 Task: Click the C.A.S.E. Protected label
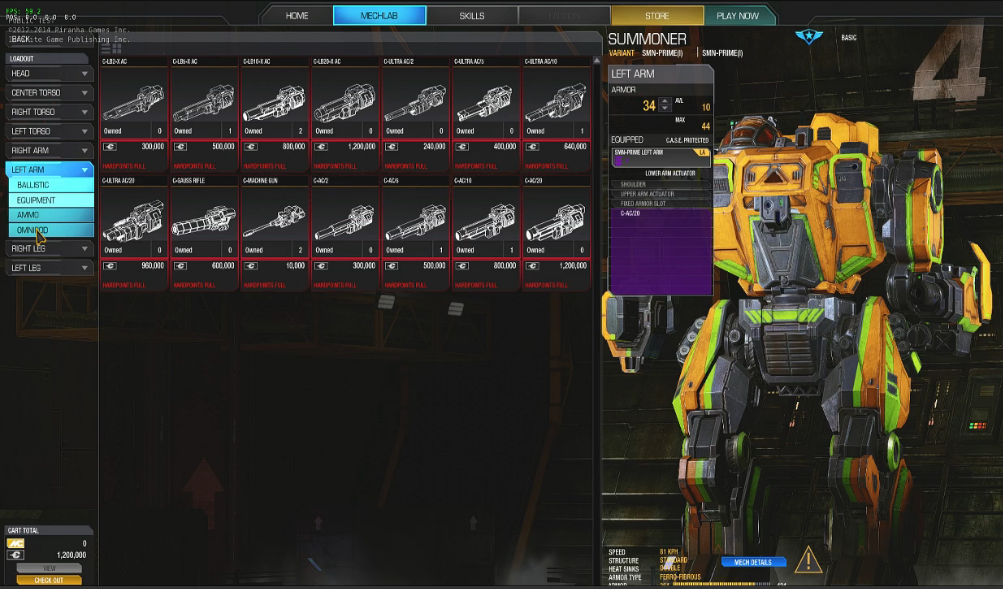click(x=687, y=140)
